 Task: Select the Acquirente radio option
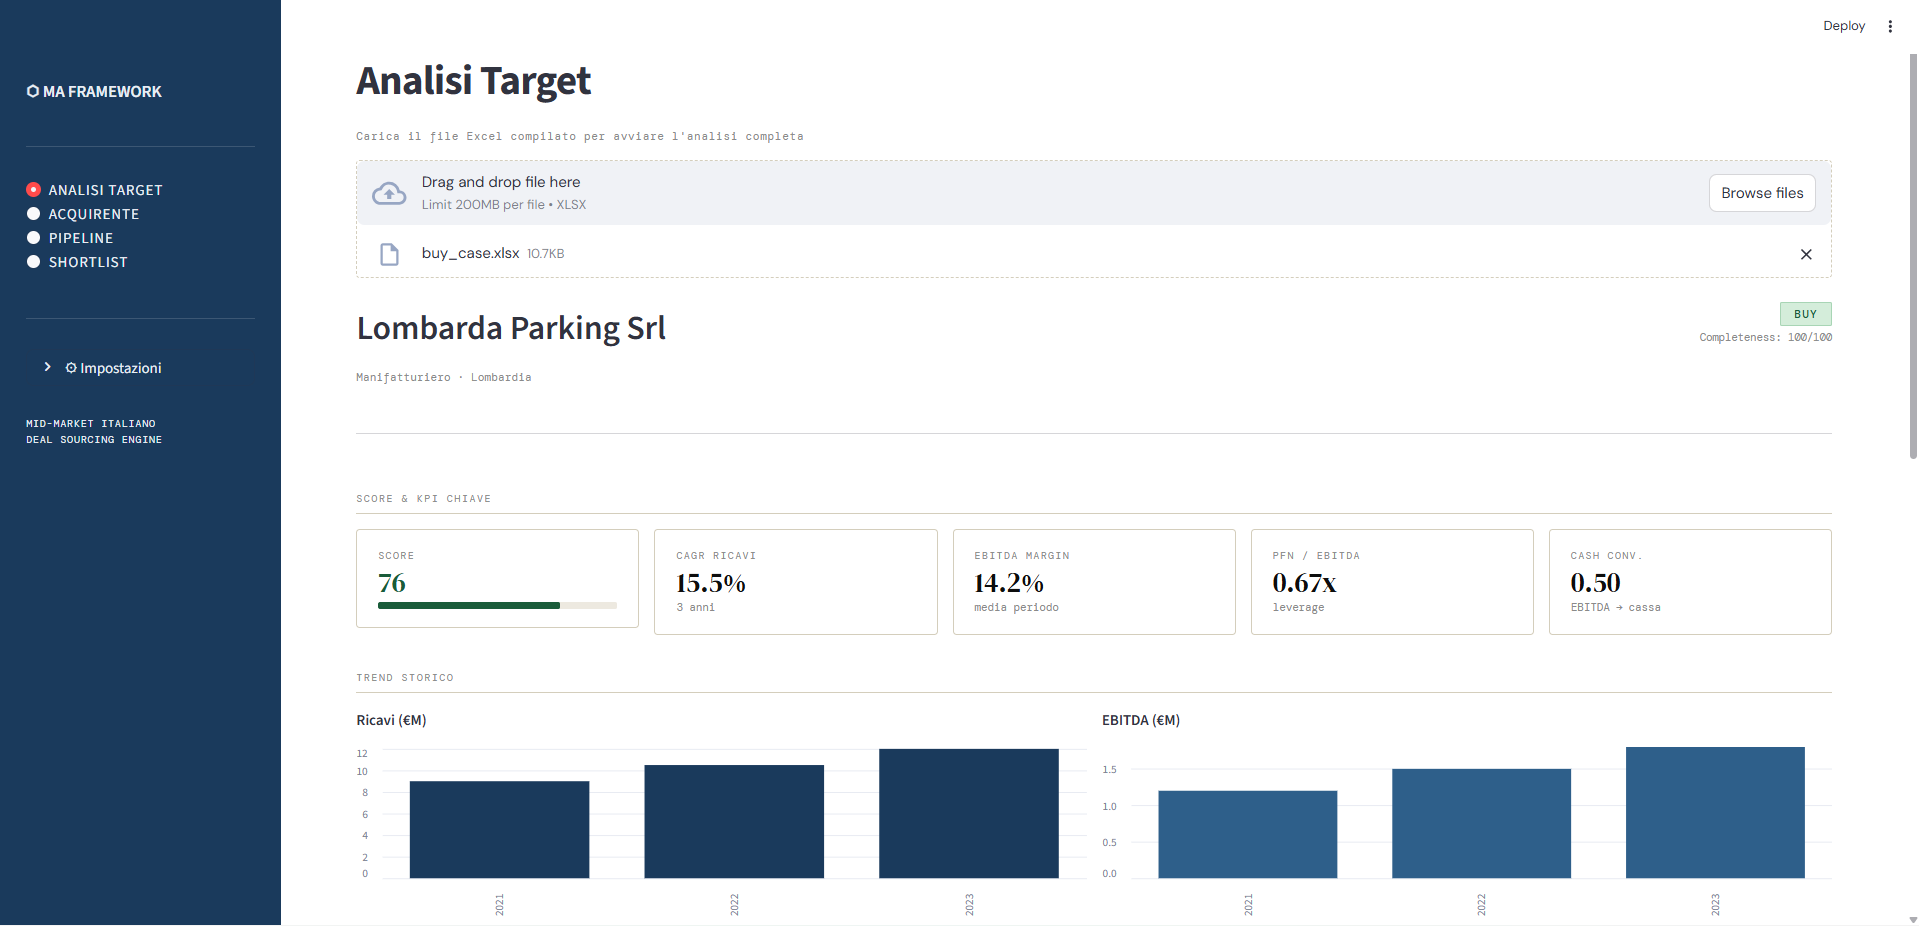(x=34, y=214)
